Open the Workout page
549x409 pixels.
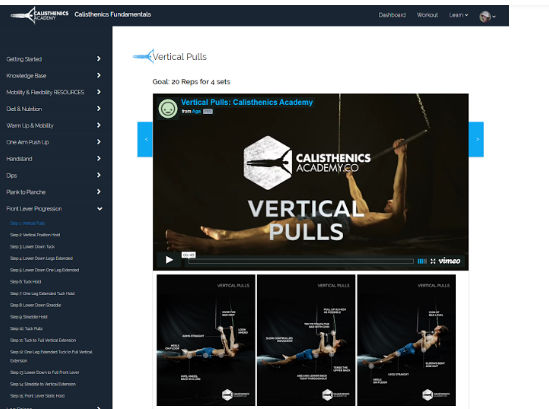pyautogui.click(x=427, y=15)
